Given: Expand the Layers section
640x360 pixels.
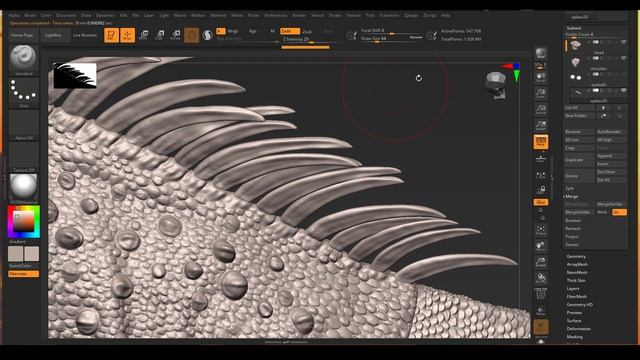Looking at the screenshot, I should [573, 289].
